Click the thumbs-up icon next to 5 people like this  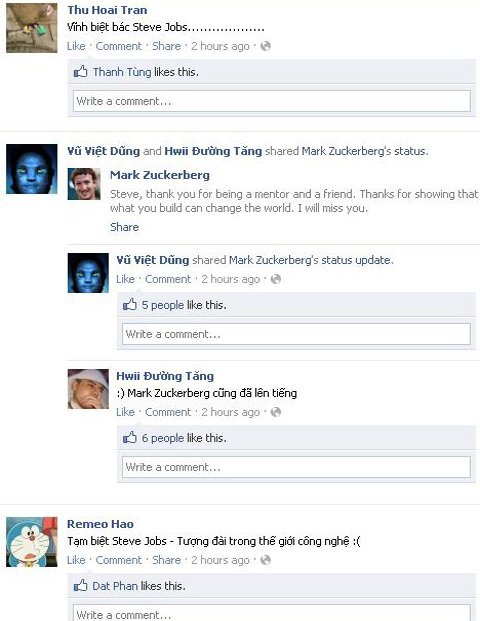[x=130, y=305]
